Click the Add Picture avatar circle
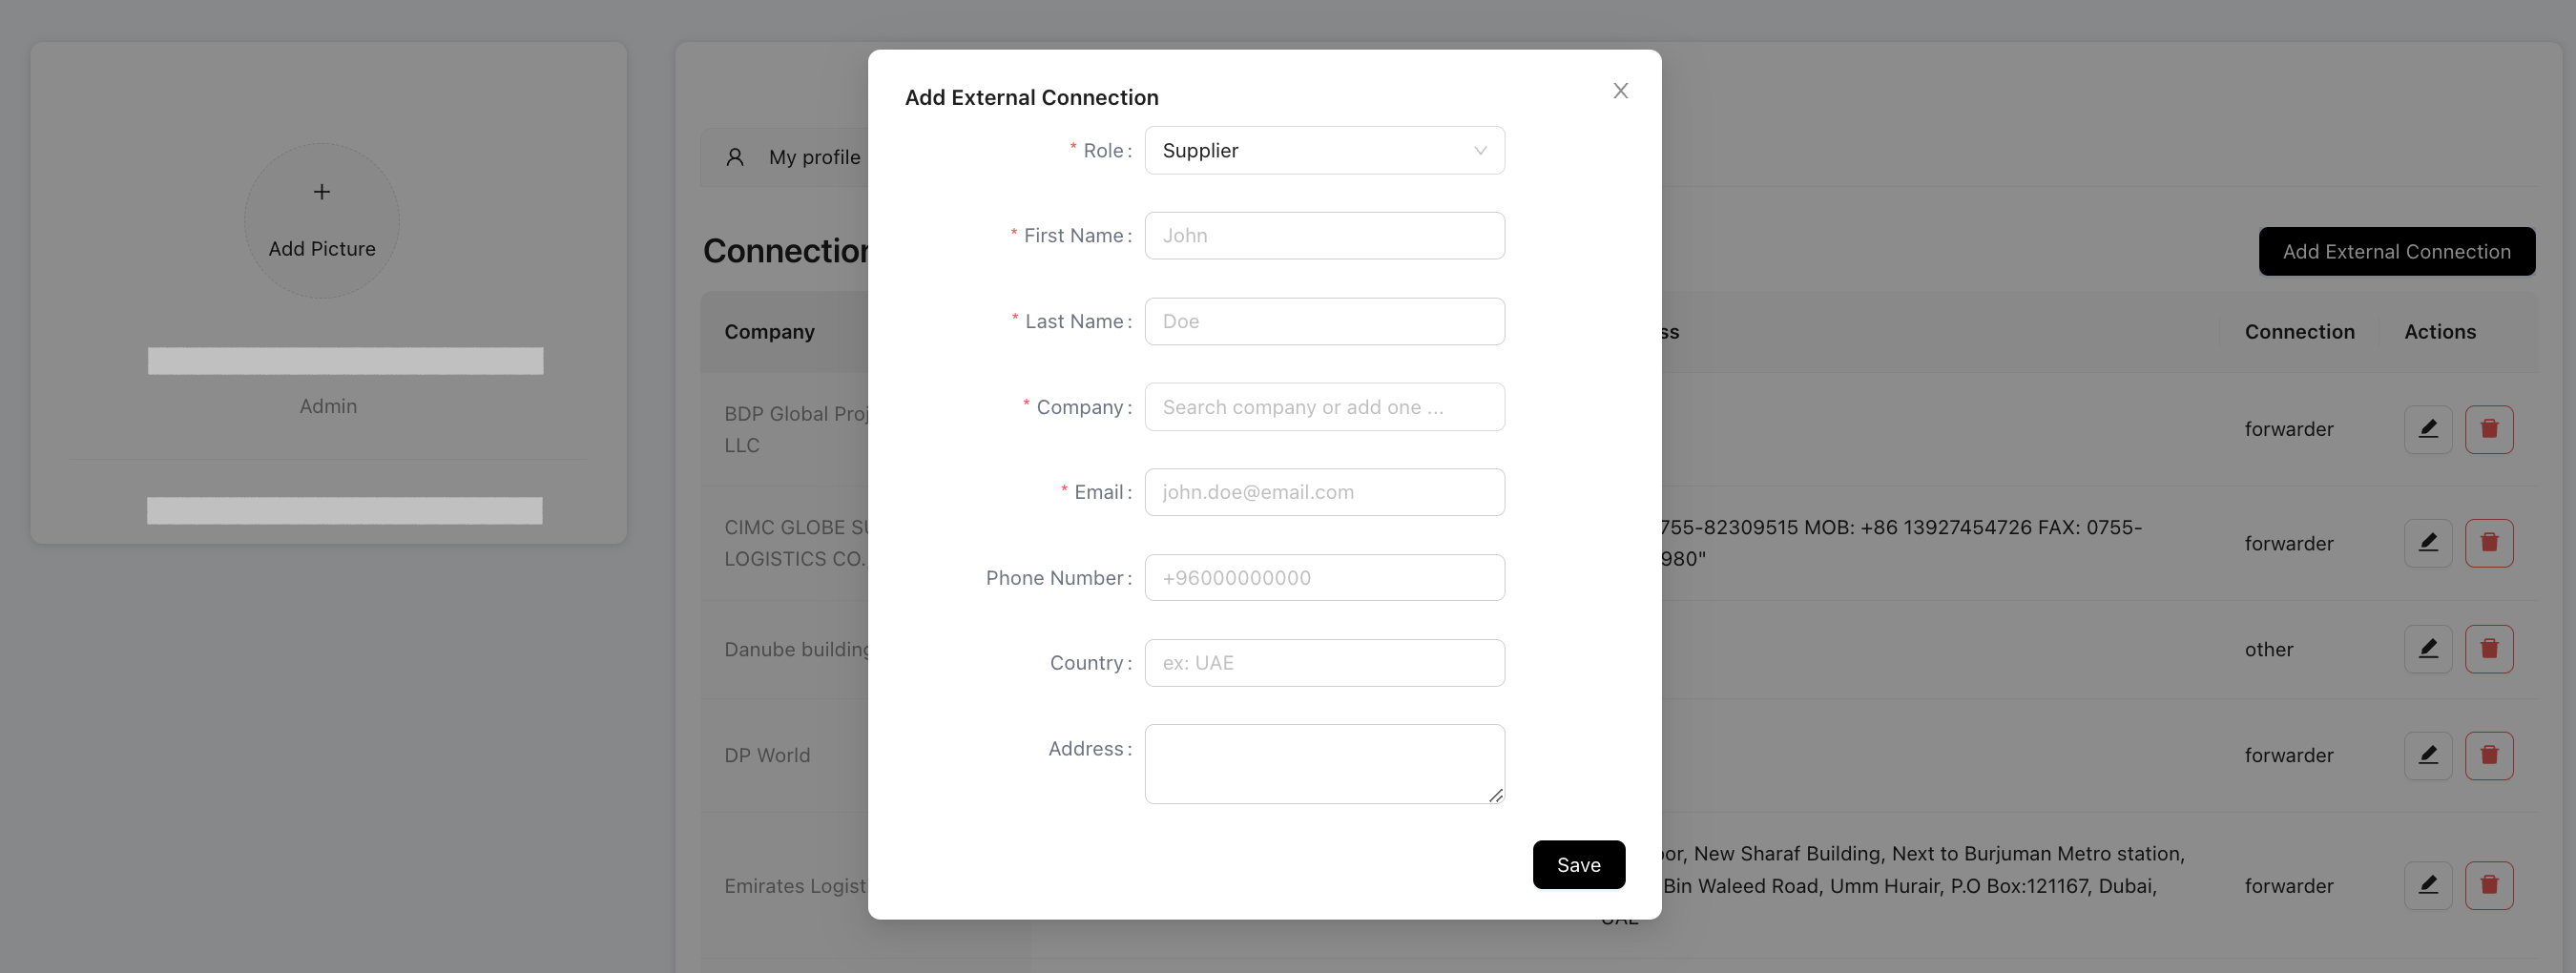This screenshot has height=973, width=2576. point(322,220)
